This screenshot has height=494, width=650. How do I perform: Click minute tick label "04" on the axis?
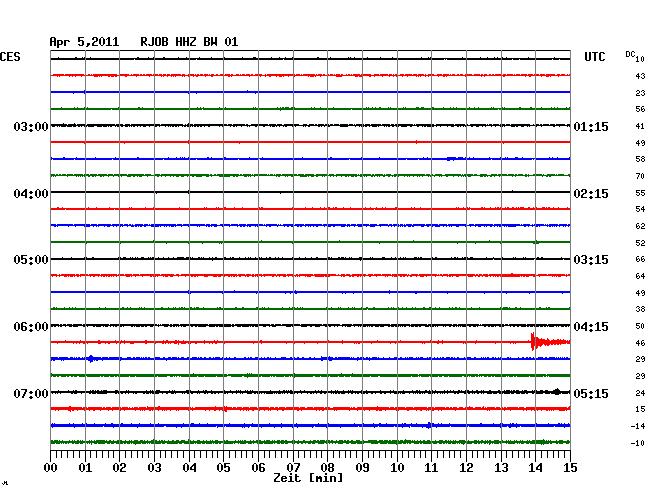point(189,467)
